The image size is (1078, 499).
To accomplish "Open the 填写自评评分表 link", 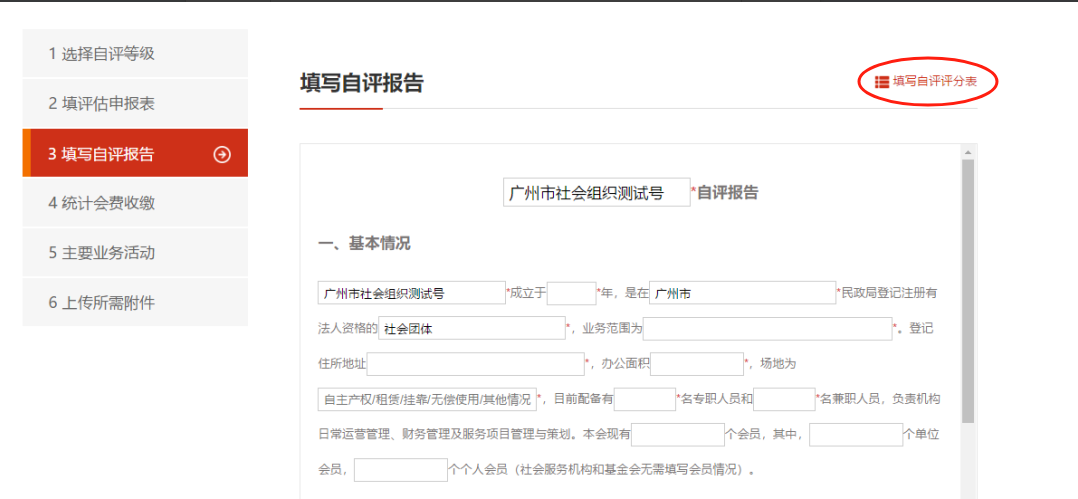I will pyautogui.click(x=935, y=82).
